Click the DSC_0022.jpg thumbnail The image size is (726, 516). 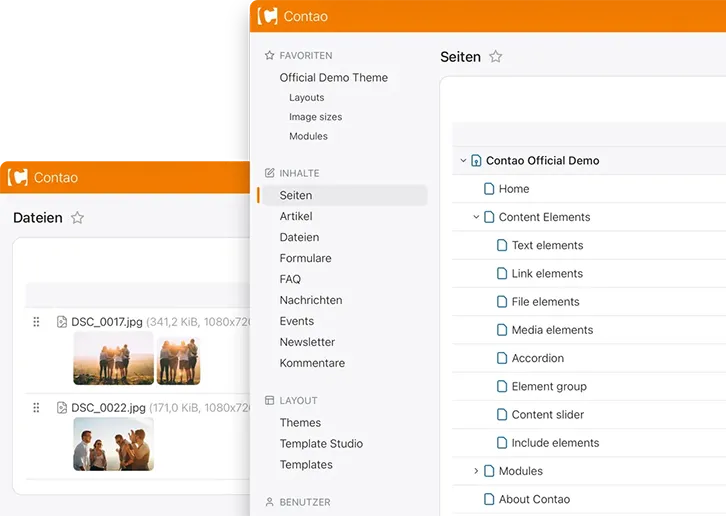click(113, 444)
